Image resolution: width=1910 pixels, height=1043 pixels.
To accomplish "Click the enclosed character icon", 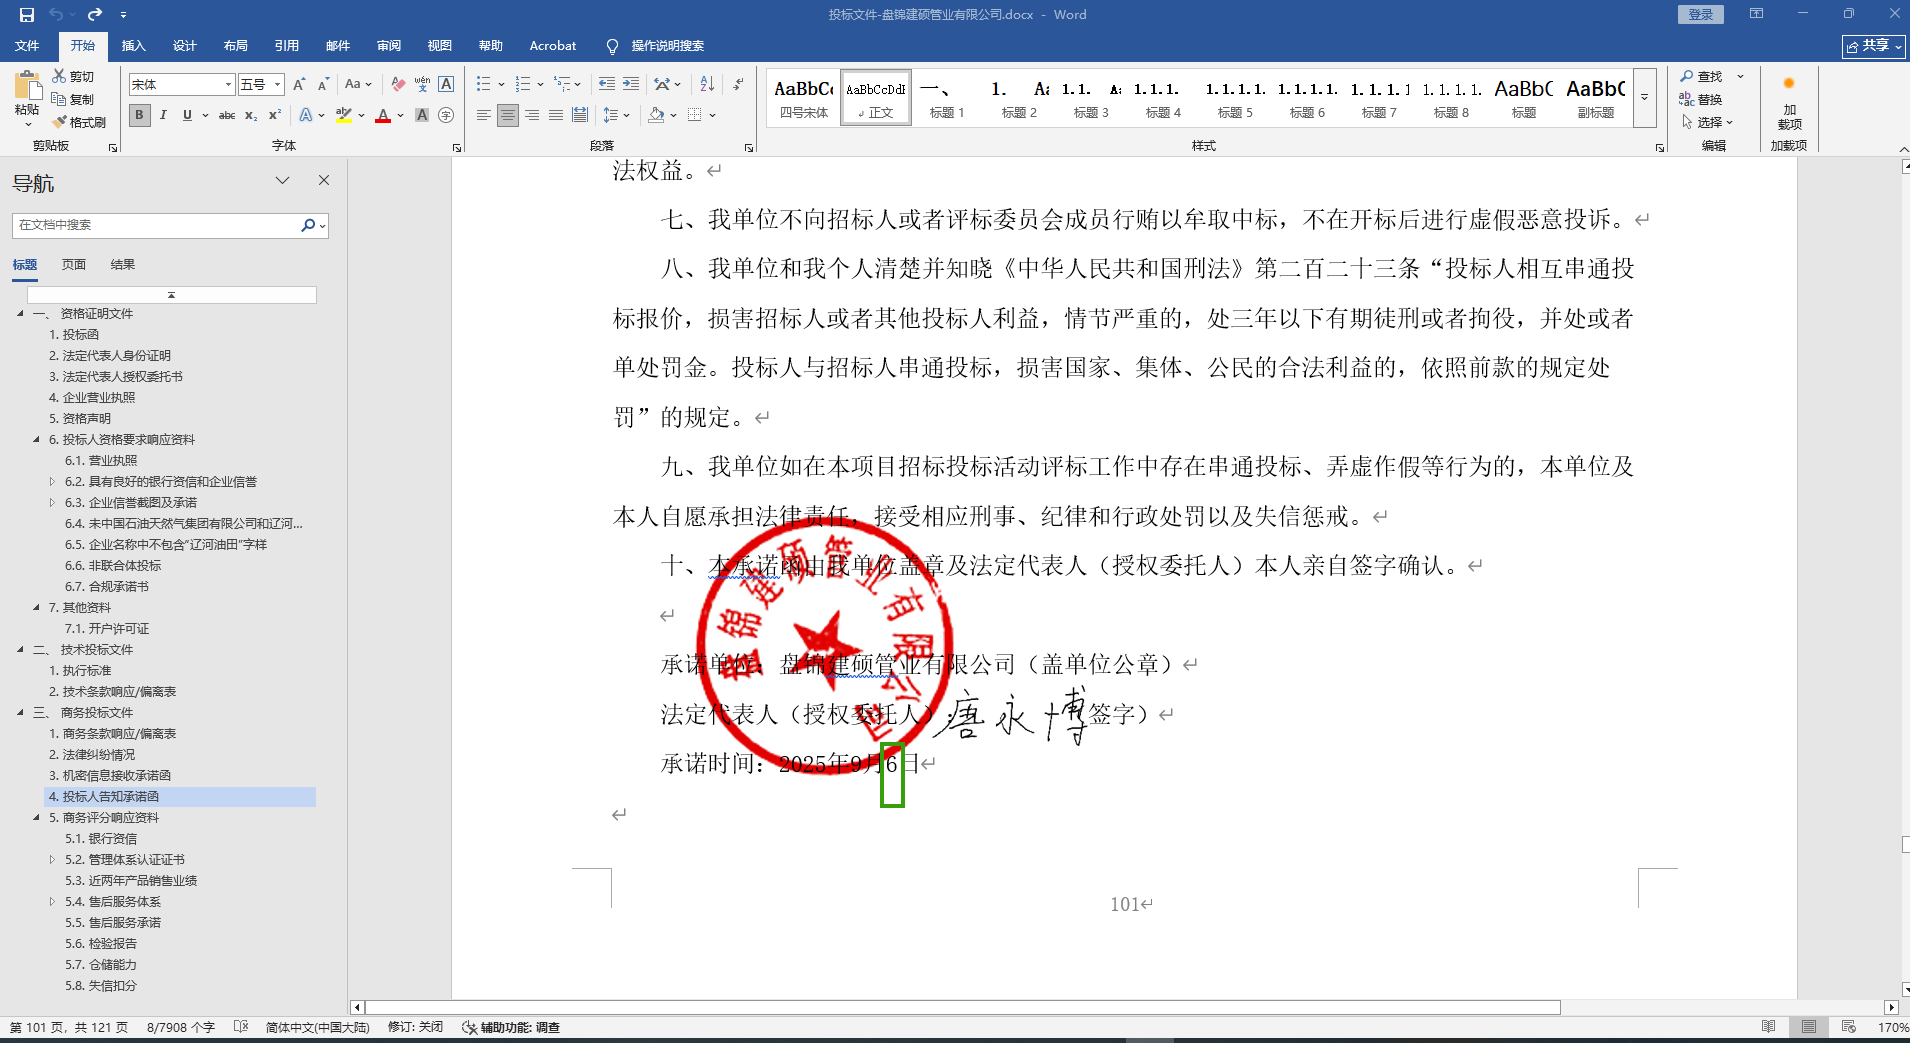I will tap(446, 115).
